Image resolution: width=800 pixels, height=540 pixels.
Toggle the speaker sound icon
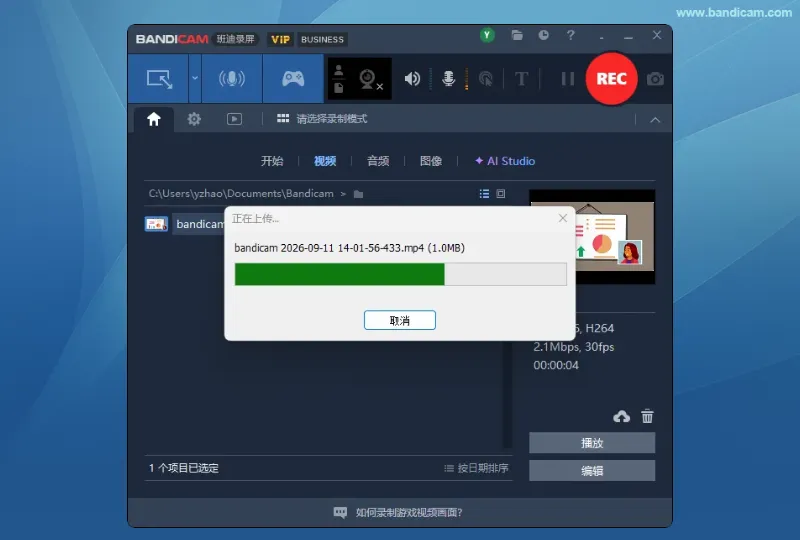tap(412, 79)
